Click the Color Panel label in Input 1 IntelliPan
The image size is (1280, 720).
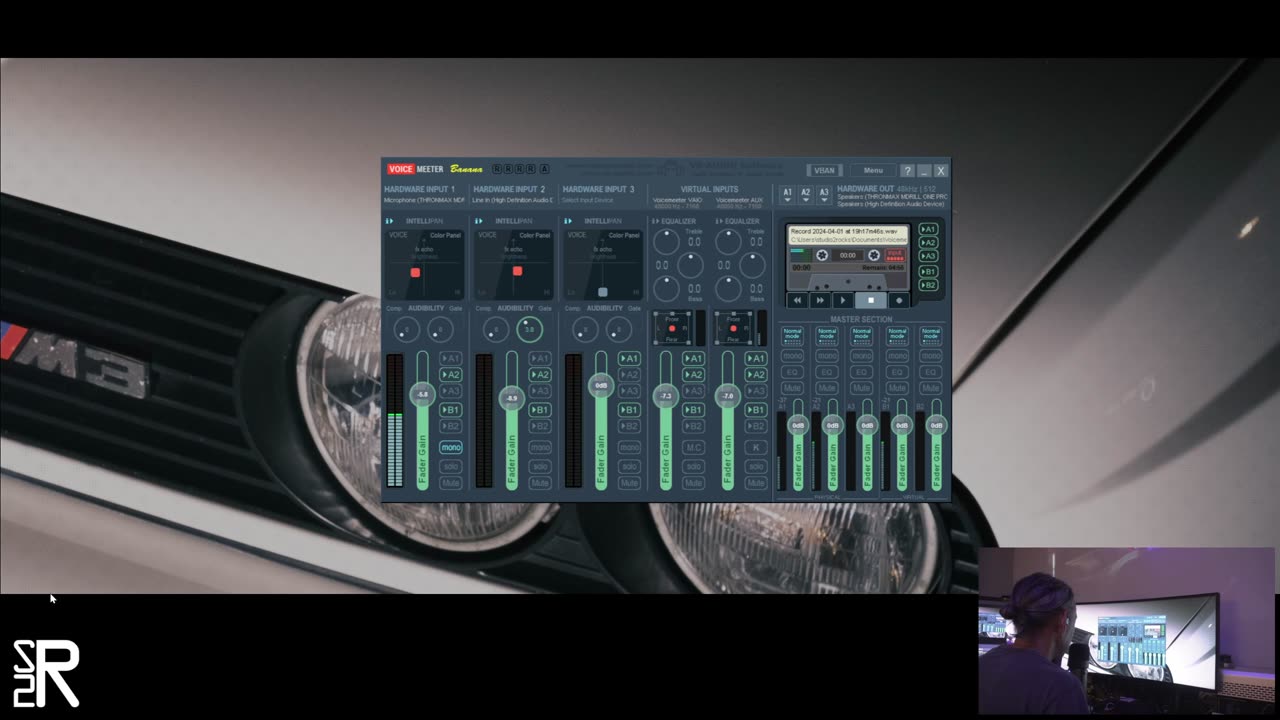point(445,235)
